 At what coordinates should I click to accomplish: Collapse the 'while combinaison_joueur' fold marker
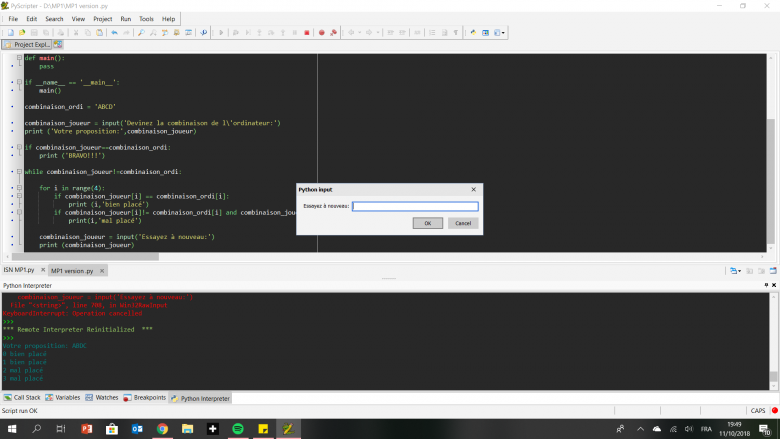pyautogui.click(x=18, y=171)
